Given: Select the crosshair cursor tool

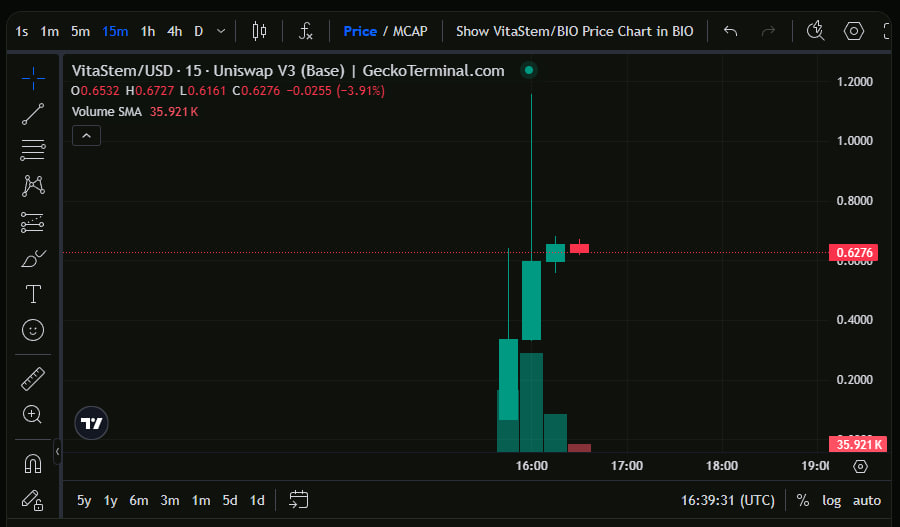Looking at the screenshot, I should coord(33,78).
